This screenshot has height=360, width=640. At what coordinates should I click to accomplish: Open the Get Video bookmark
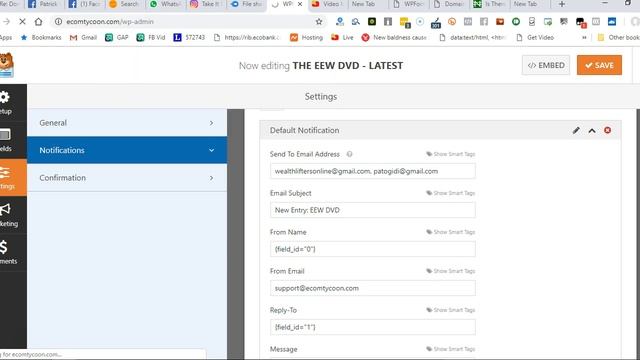535,38
